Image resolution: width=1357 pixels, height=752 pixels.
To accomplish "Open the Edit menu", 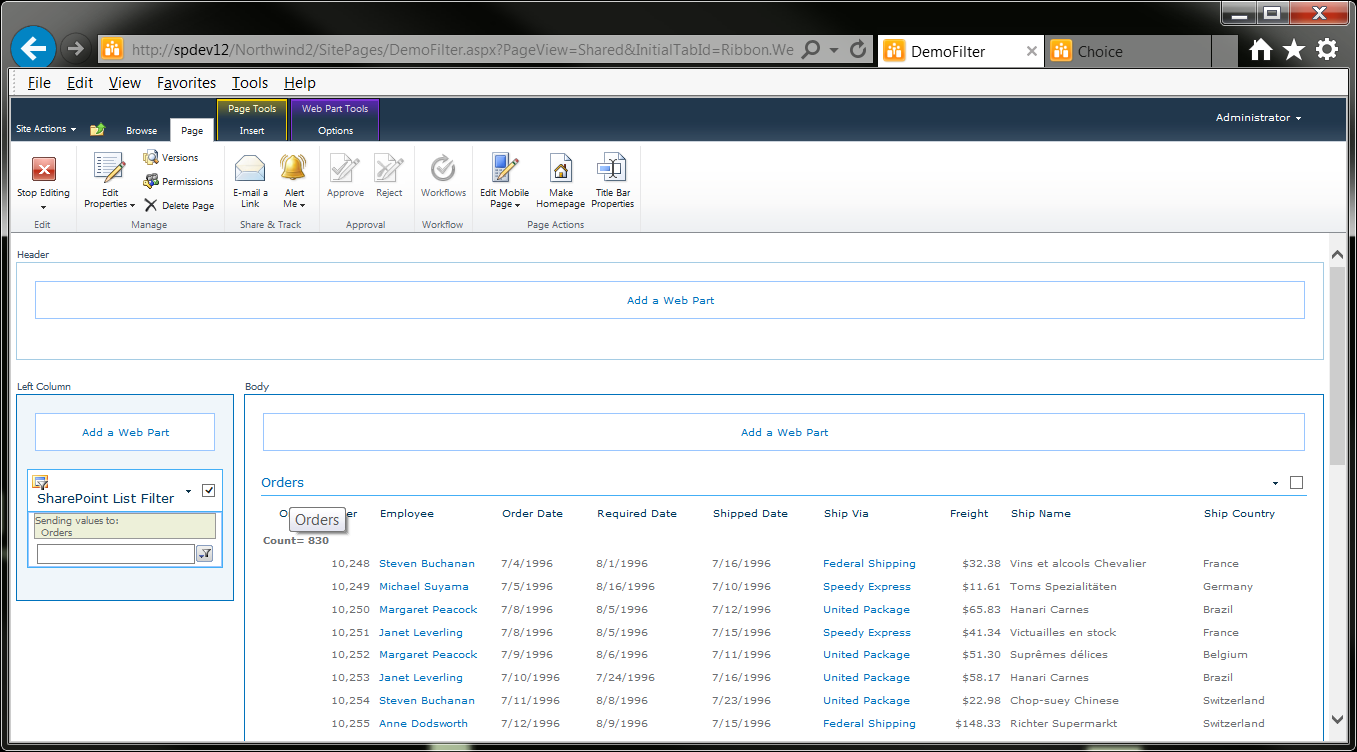I will [80, 83].
